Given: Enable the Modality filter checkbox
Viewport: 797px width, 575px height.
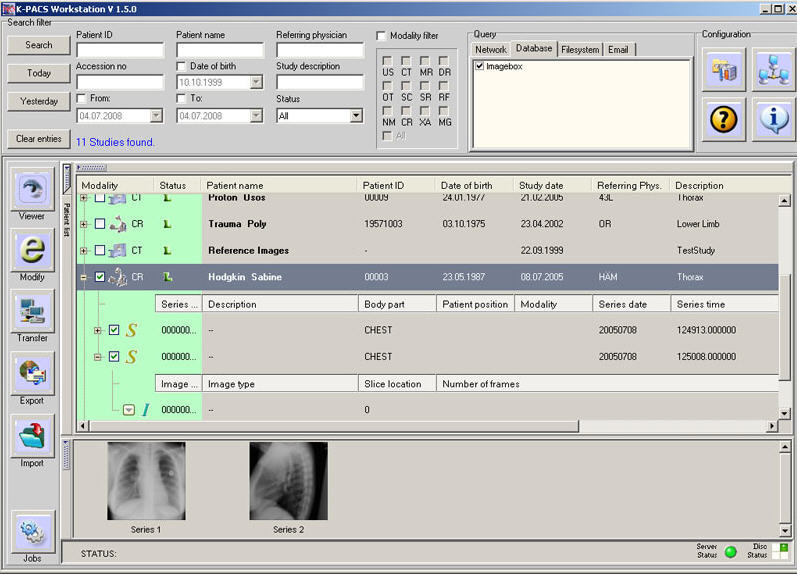Looking at the screenshot, I should 382,36.
